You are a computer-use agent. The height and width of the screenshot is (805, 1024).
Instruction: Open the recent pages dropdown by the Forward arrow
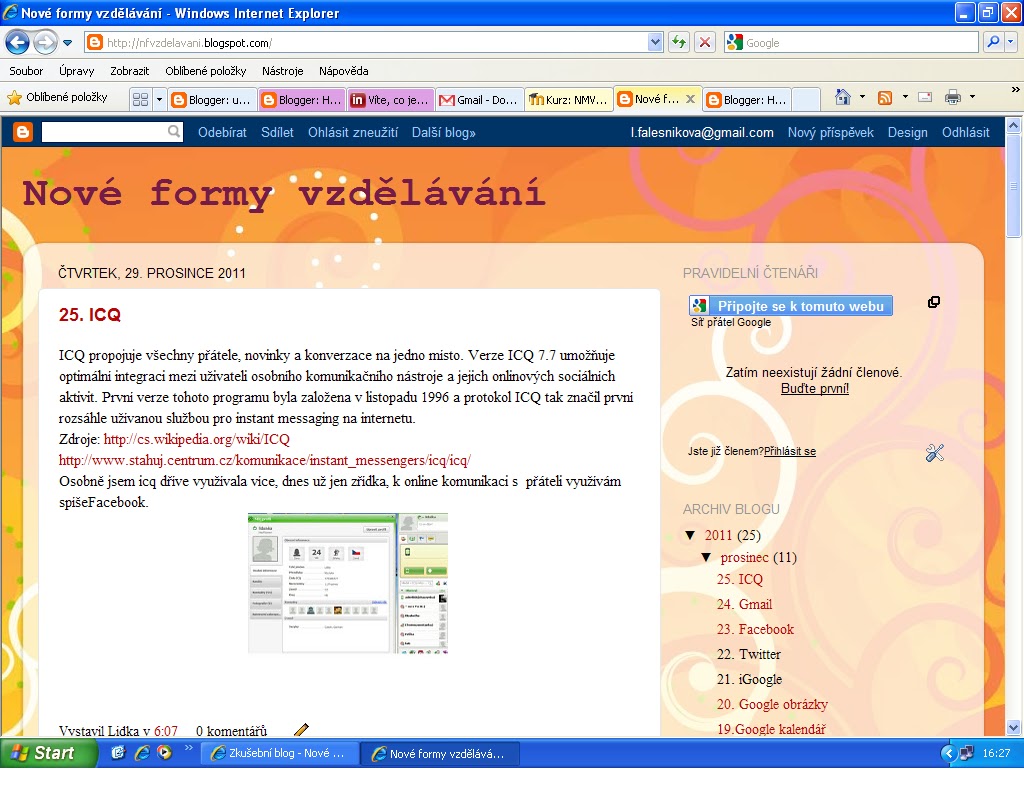(67, 43)
